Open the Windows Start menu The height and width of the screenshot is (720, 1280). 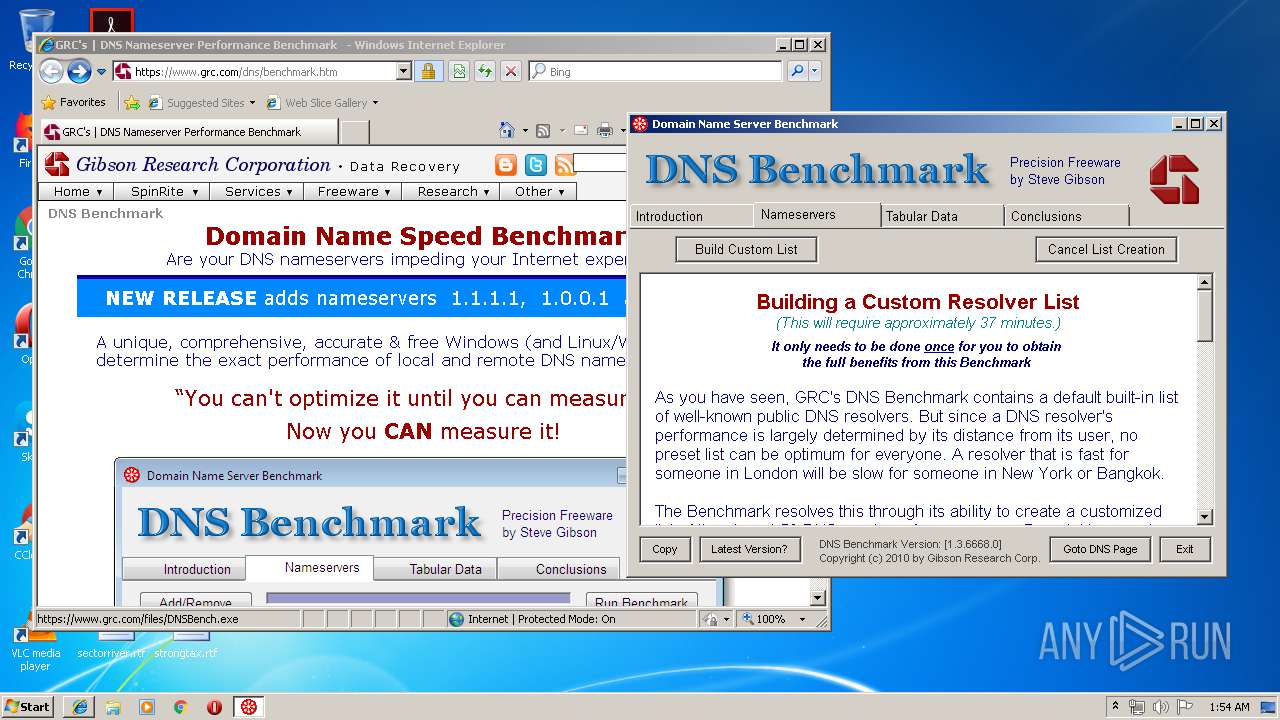(27, 706)
